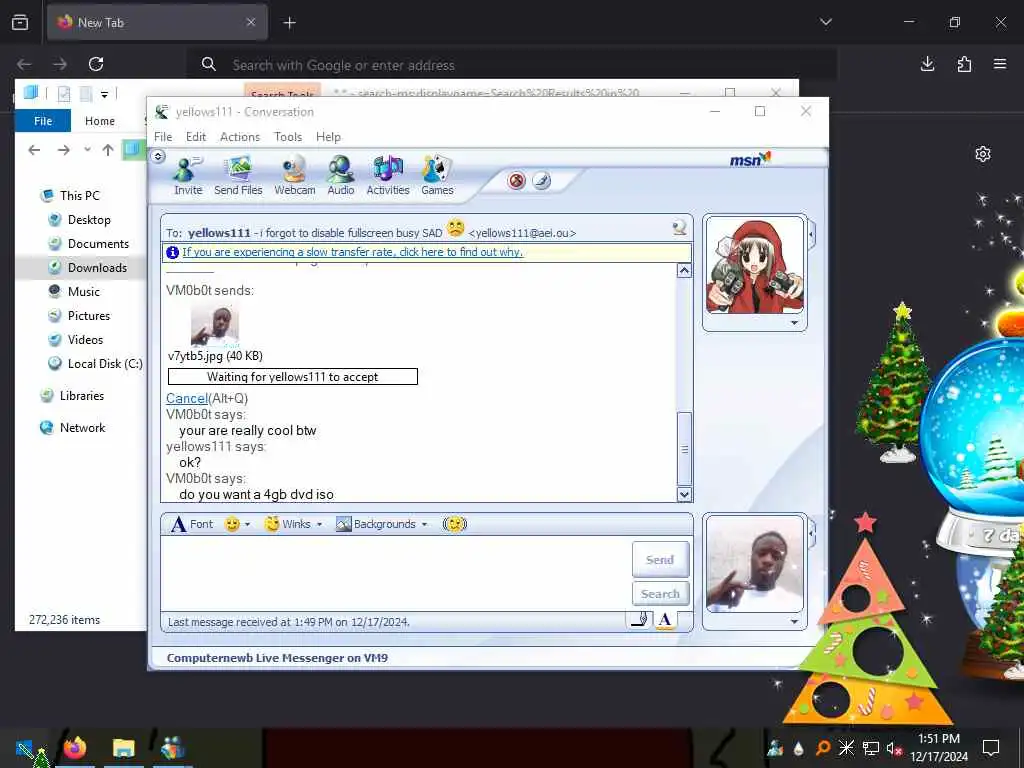The width and height of the screenshot is (1024, 768).
Task: Click the chat scrollbar thumb
Action: pyautogui.click(x=684, y=449)
